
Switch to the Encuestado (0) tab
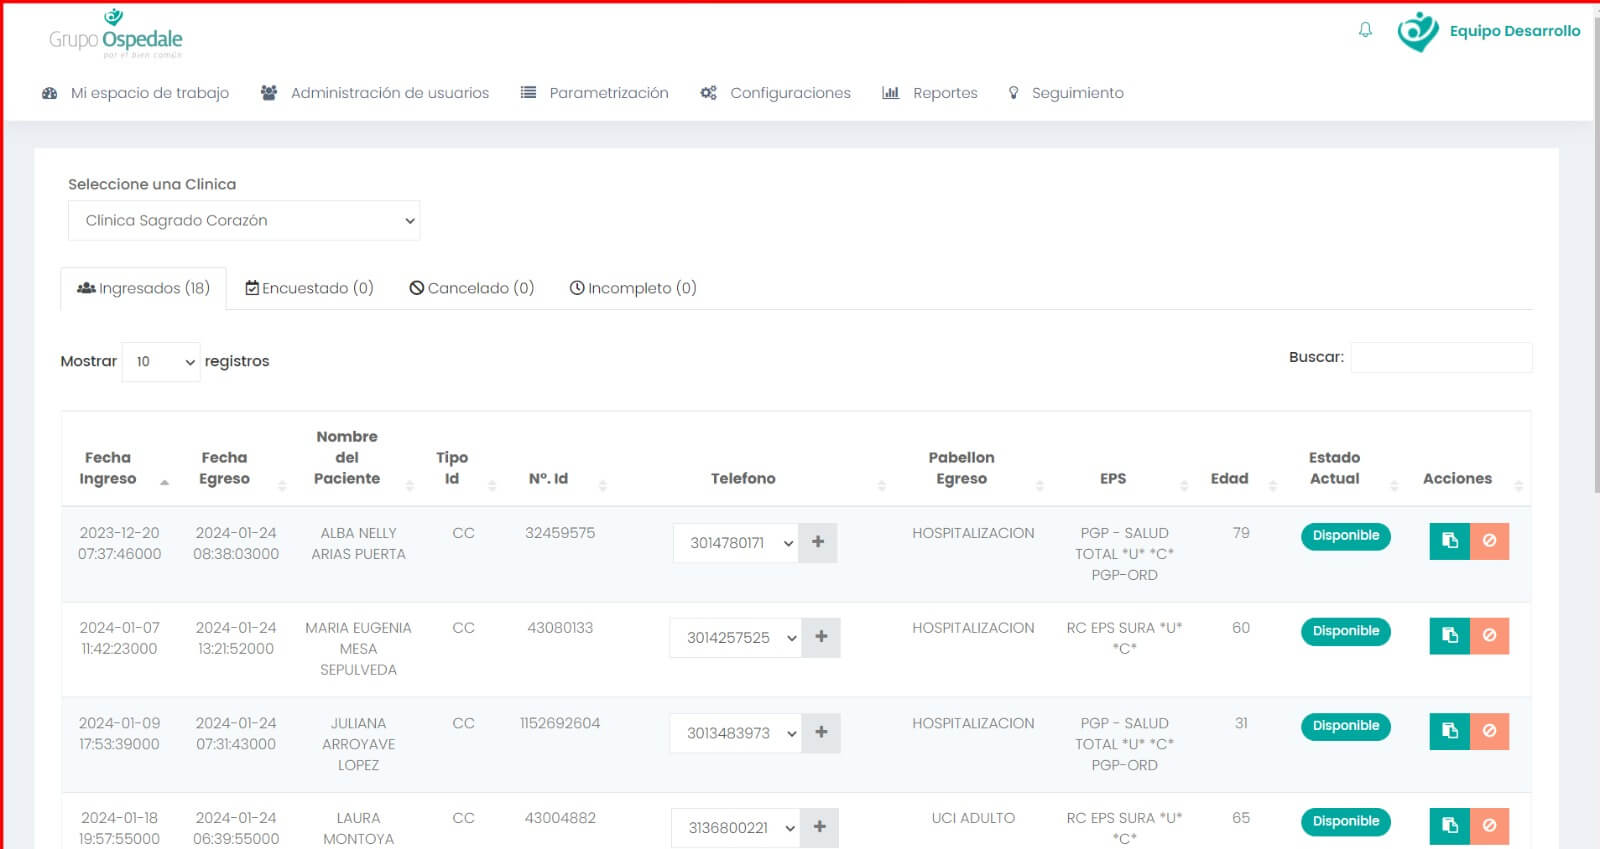click(x=309, y=288)
